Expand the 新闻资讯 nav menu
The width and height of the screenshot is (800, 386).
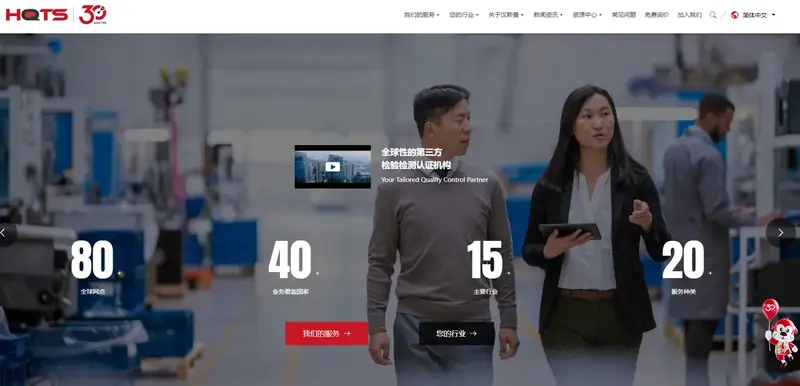pyautogui.click(x=548, y=15)
